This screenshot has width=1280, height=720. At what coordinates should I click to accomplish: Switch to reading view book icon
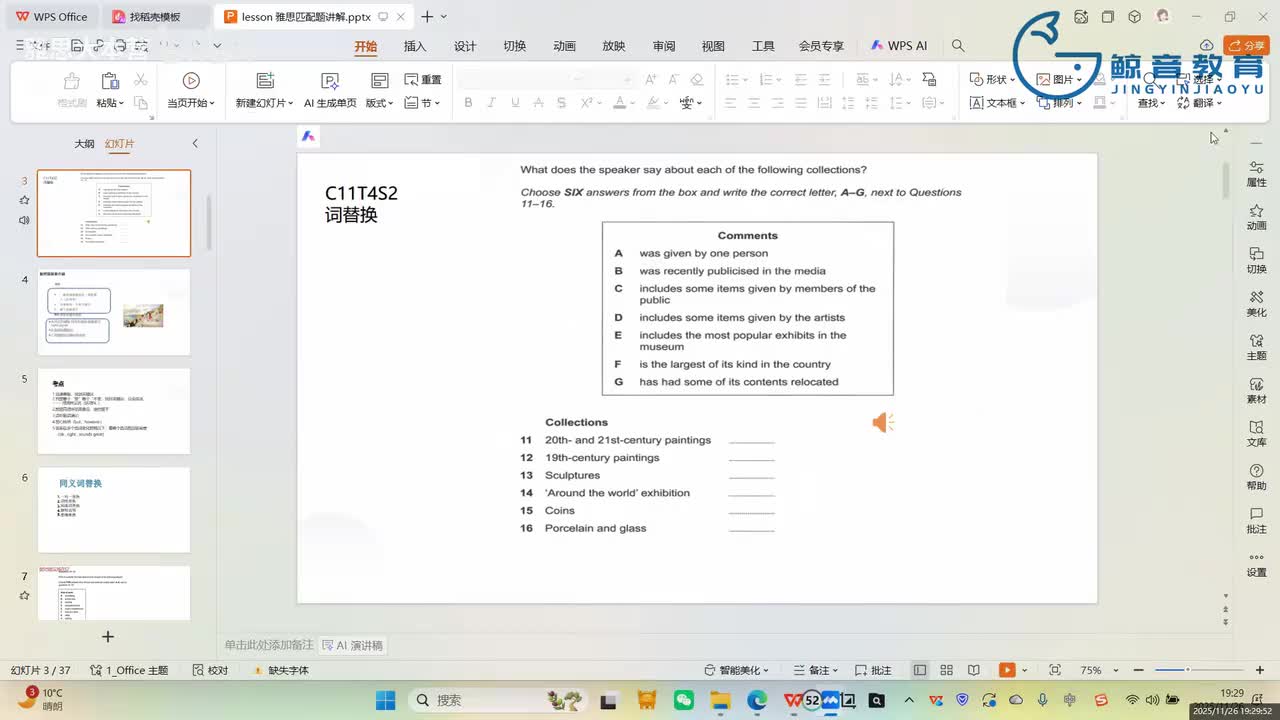click(973, 670)
